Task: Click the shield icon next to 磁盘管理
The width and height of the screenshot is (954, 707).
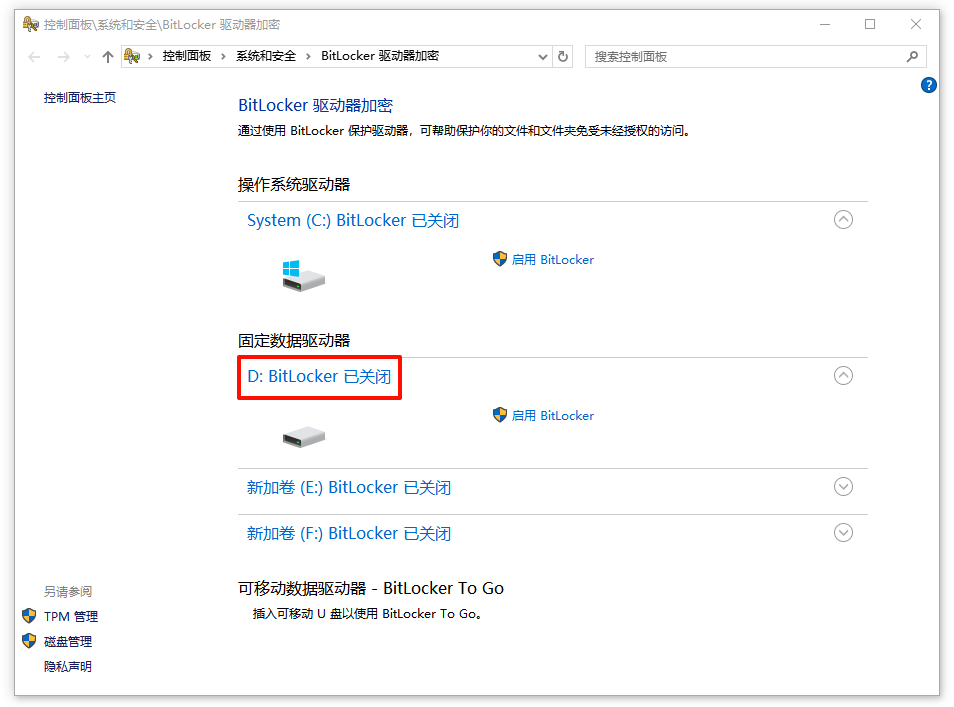Action: 29,641
